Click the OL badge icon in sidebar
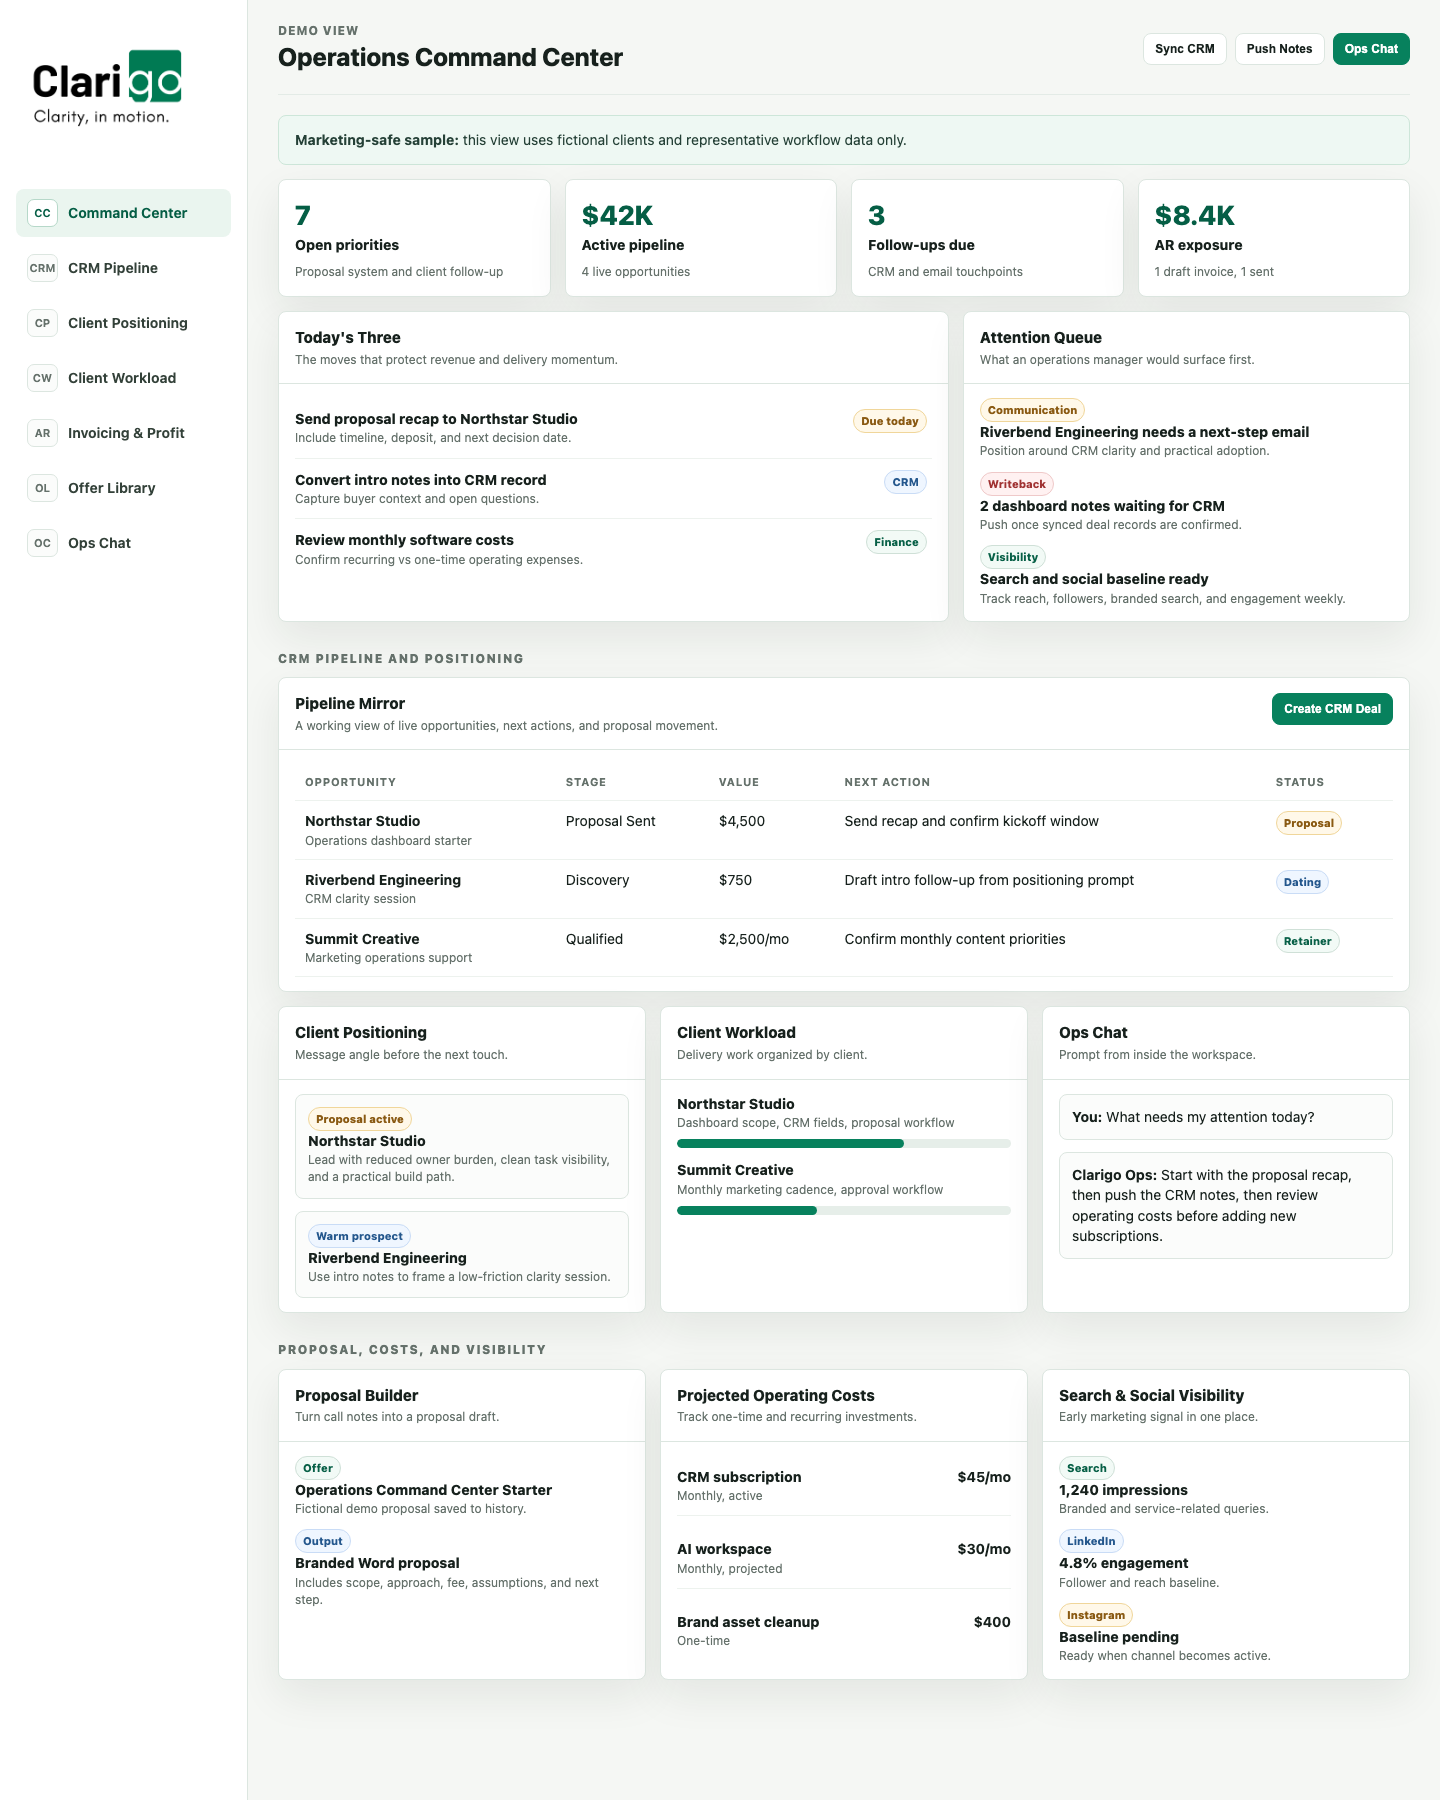 tap(42, 488)
